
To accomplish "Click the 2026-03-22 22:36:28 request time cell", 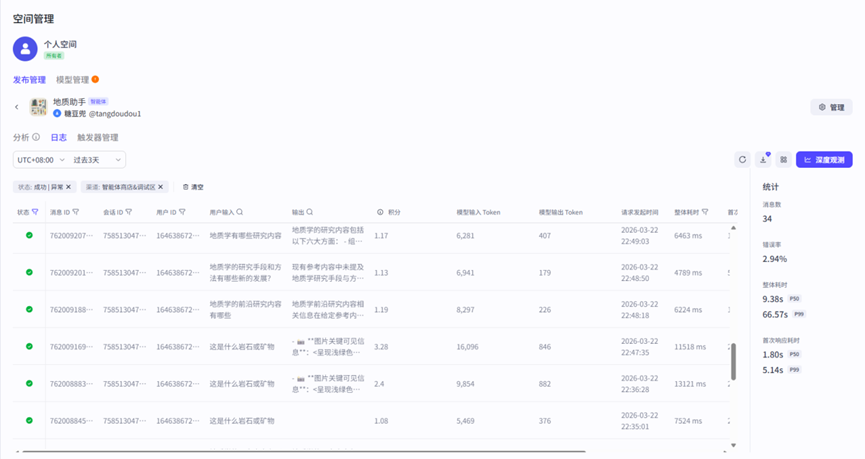I will [639, 383].
